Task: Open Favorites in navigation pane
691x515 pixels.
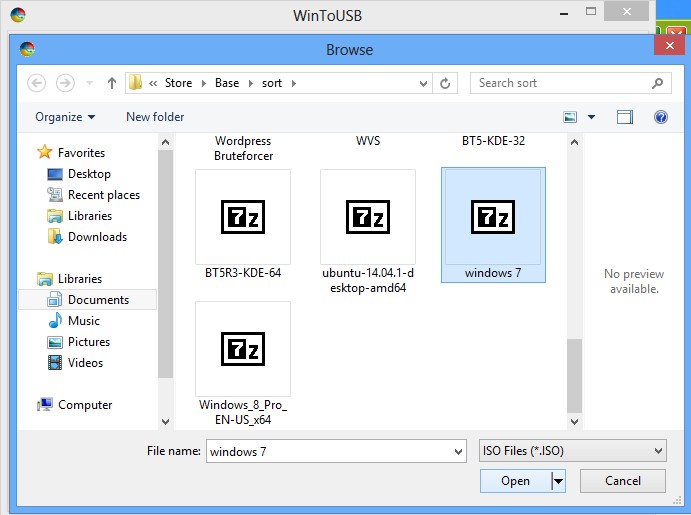Action: [82, 153]
